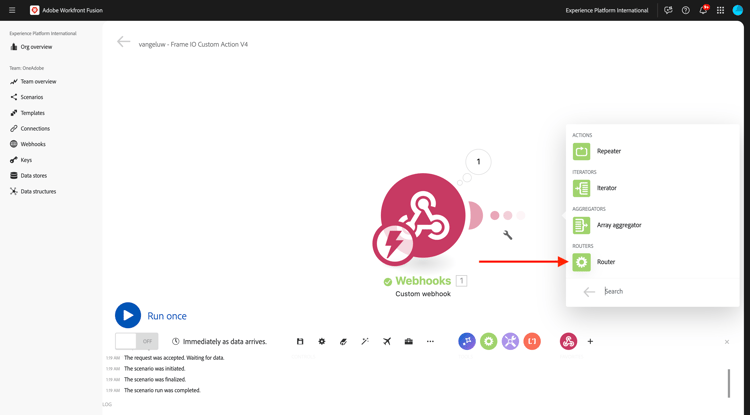This screenshot has height=415, width=750.
Task: Open the notifications bell
Action: [x=703, y=10]
